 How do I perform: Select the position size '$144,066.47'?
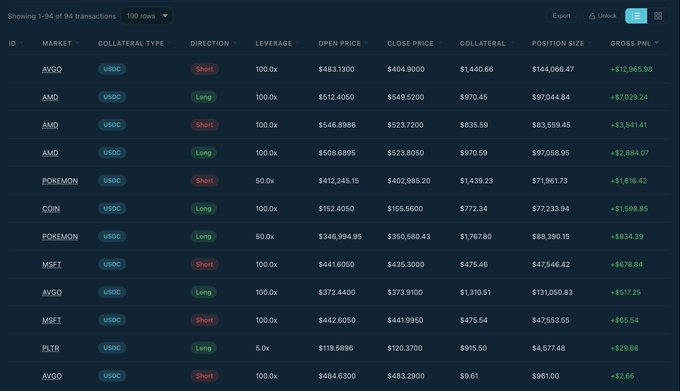click(553, 69)
